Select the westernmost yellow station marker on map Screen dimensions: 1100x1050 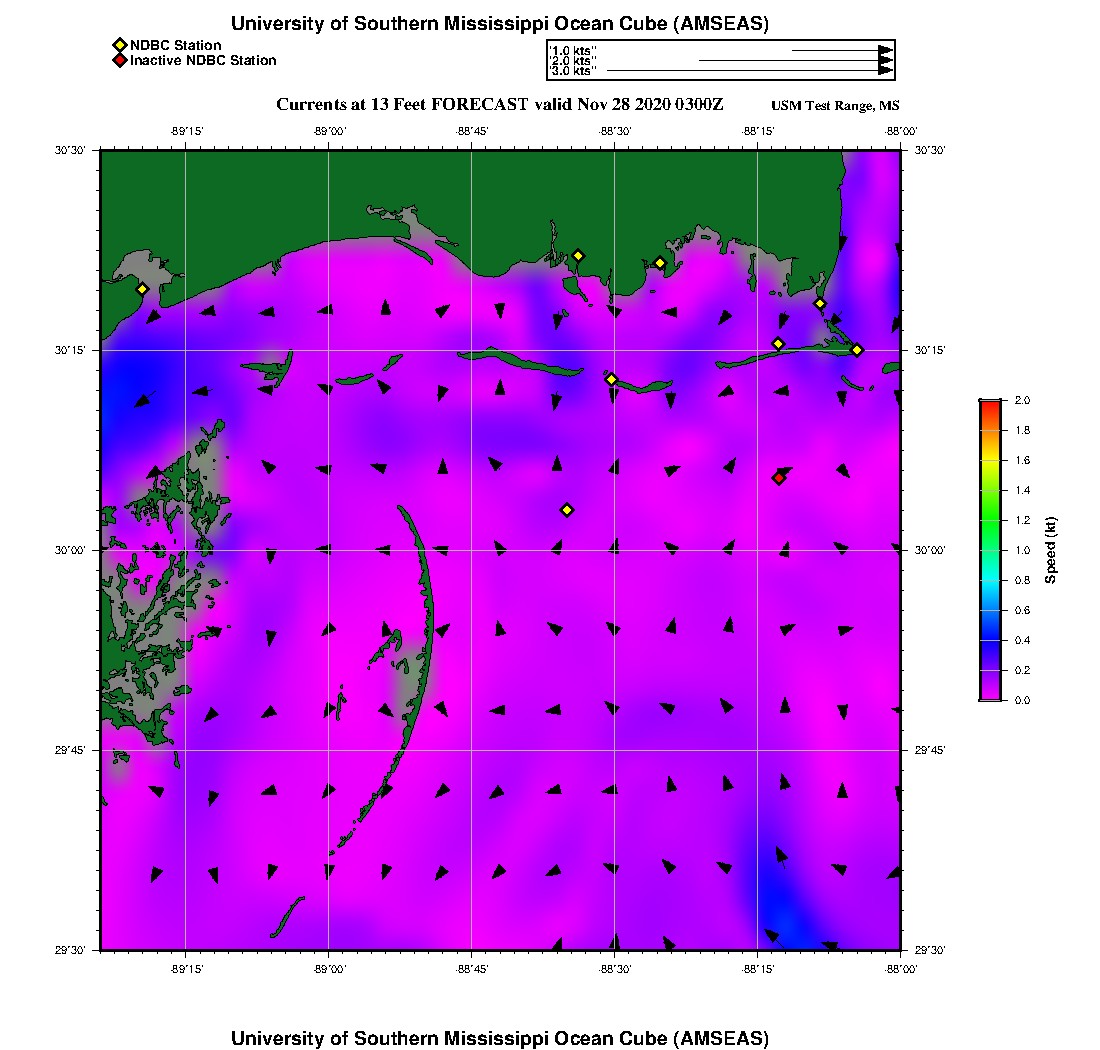(x=142, y=289)
